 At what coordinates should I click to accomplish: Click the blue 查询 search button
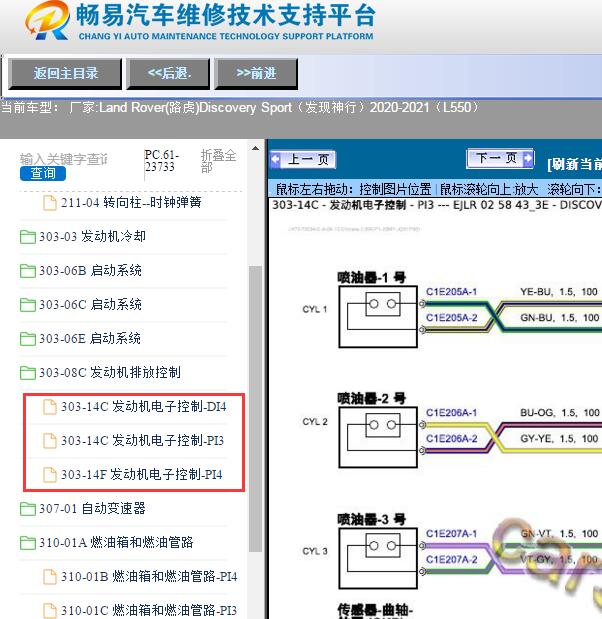(43, 173)
